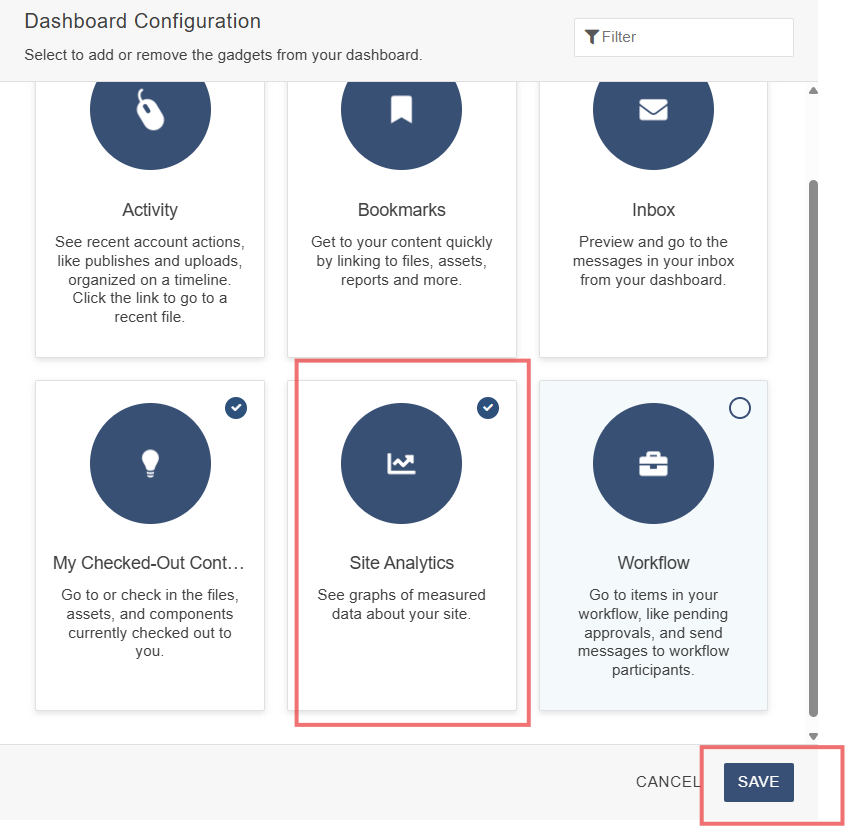Click the My Checked-Out Content lightbulb icon
This screenshot has width=845, height=827.
[150, 463]
